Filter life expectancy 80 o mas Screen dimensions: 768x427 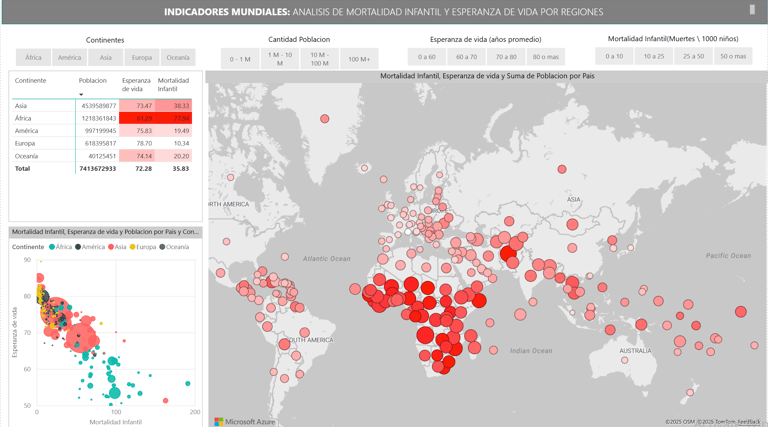546,57
